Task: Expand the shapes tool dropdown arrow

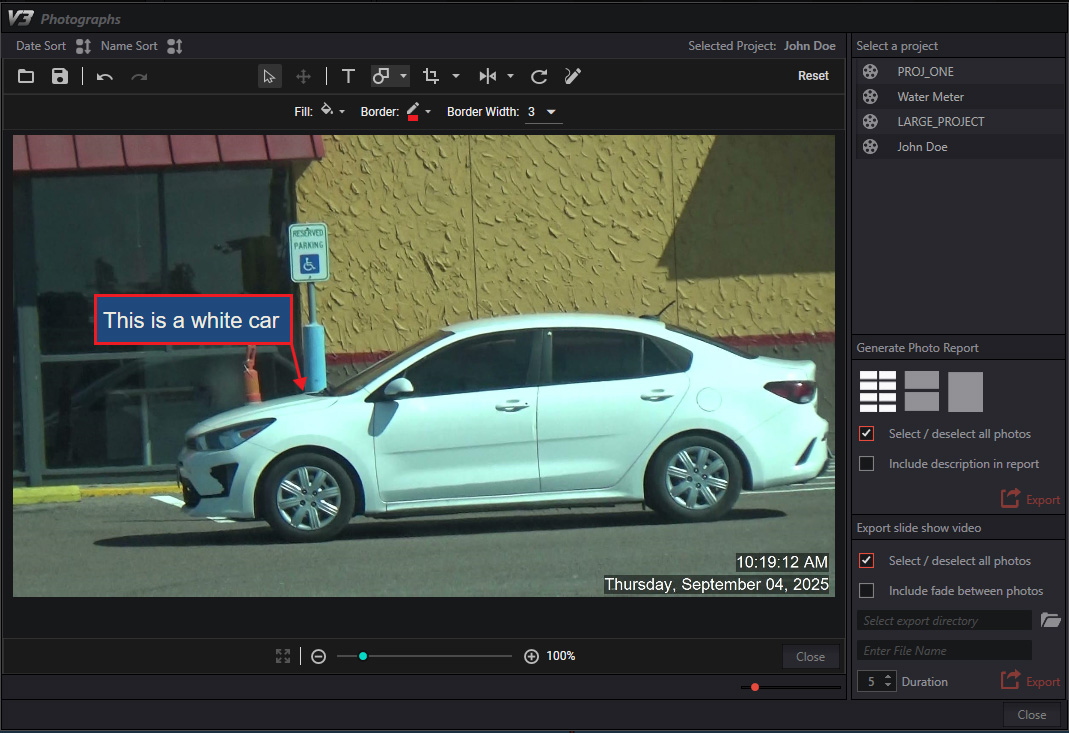Action: 404,76
